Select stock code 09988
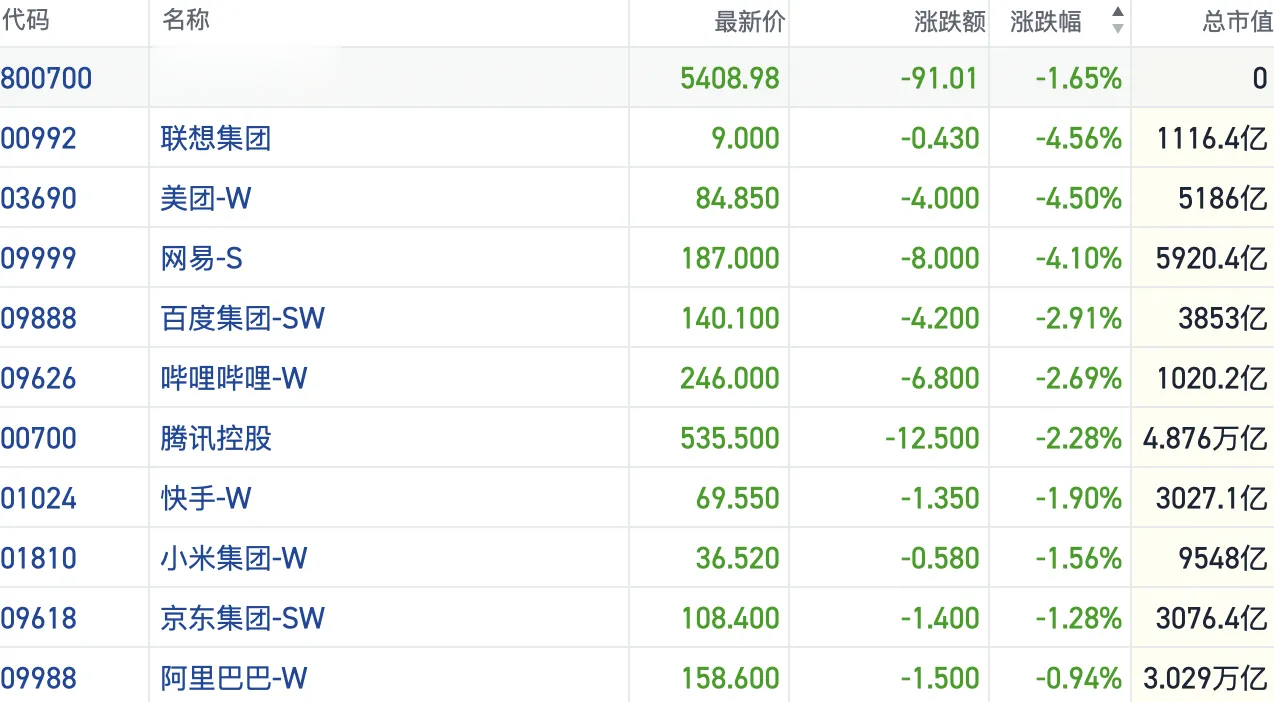The image size is (1274, 702). (x=39, y=678)
